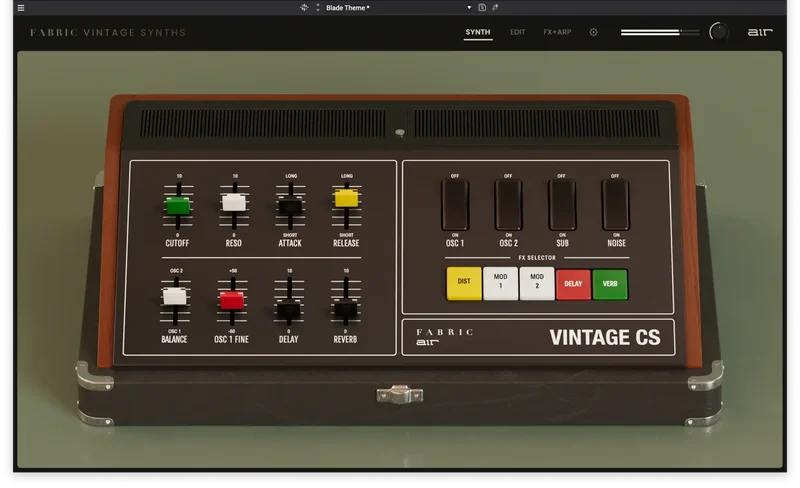Step presets with the up/down arrows
The image size is (800, 488).
pos(318,7)
